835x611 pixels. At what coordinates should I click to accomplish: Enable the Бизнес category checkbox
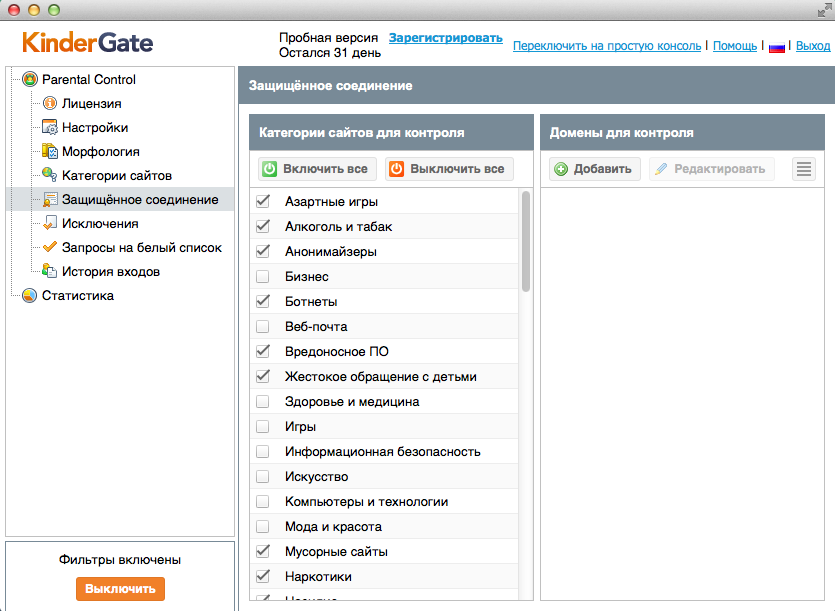263,277
